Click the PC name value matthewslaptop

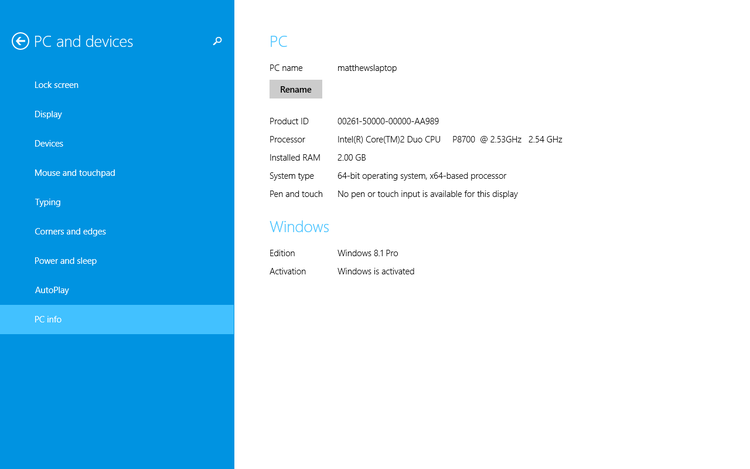click(367, 68)
